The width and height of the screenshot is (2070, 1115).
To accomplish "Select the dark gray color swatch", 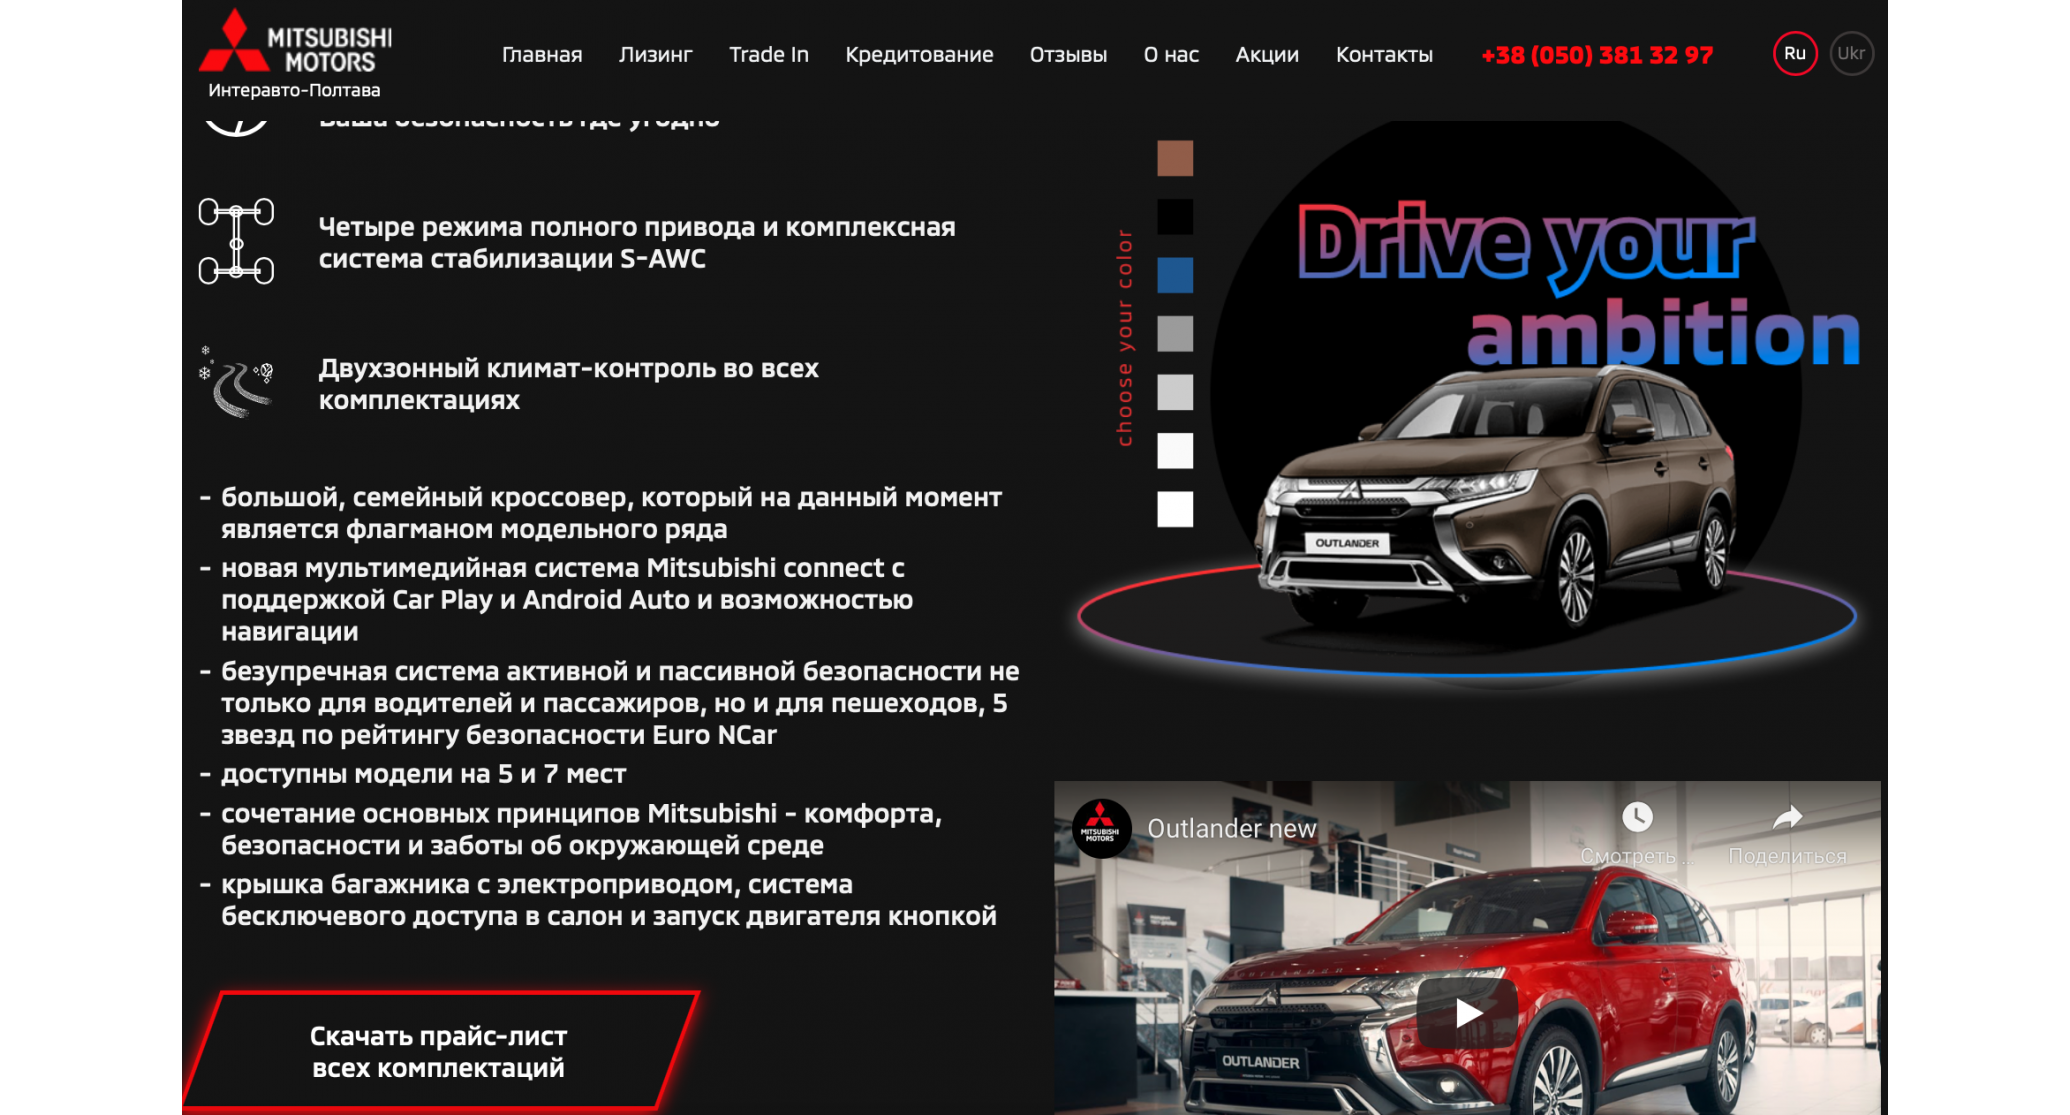I will click(1175, 333).
